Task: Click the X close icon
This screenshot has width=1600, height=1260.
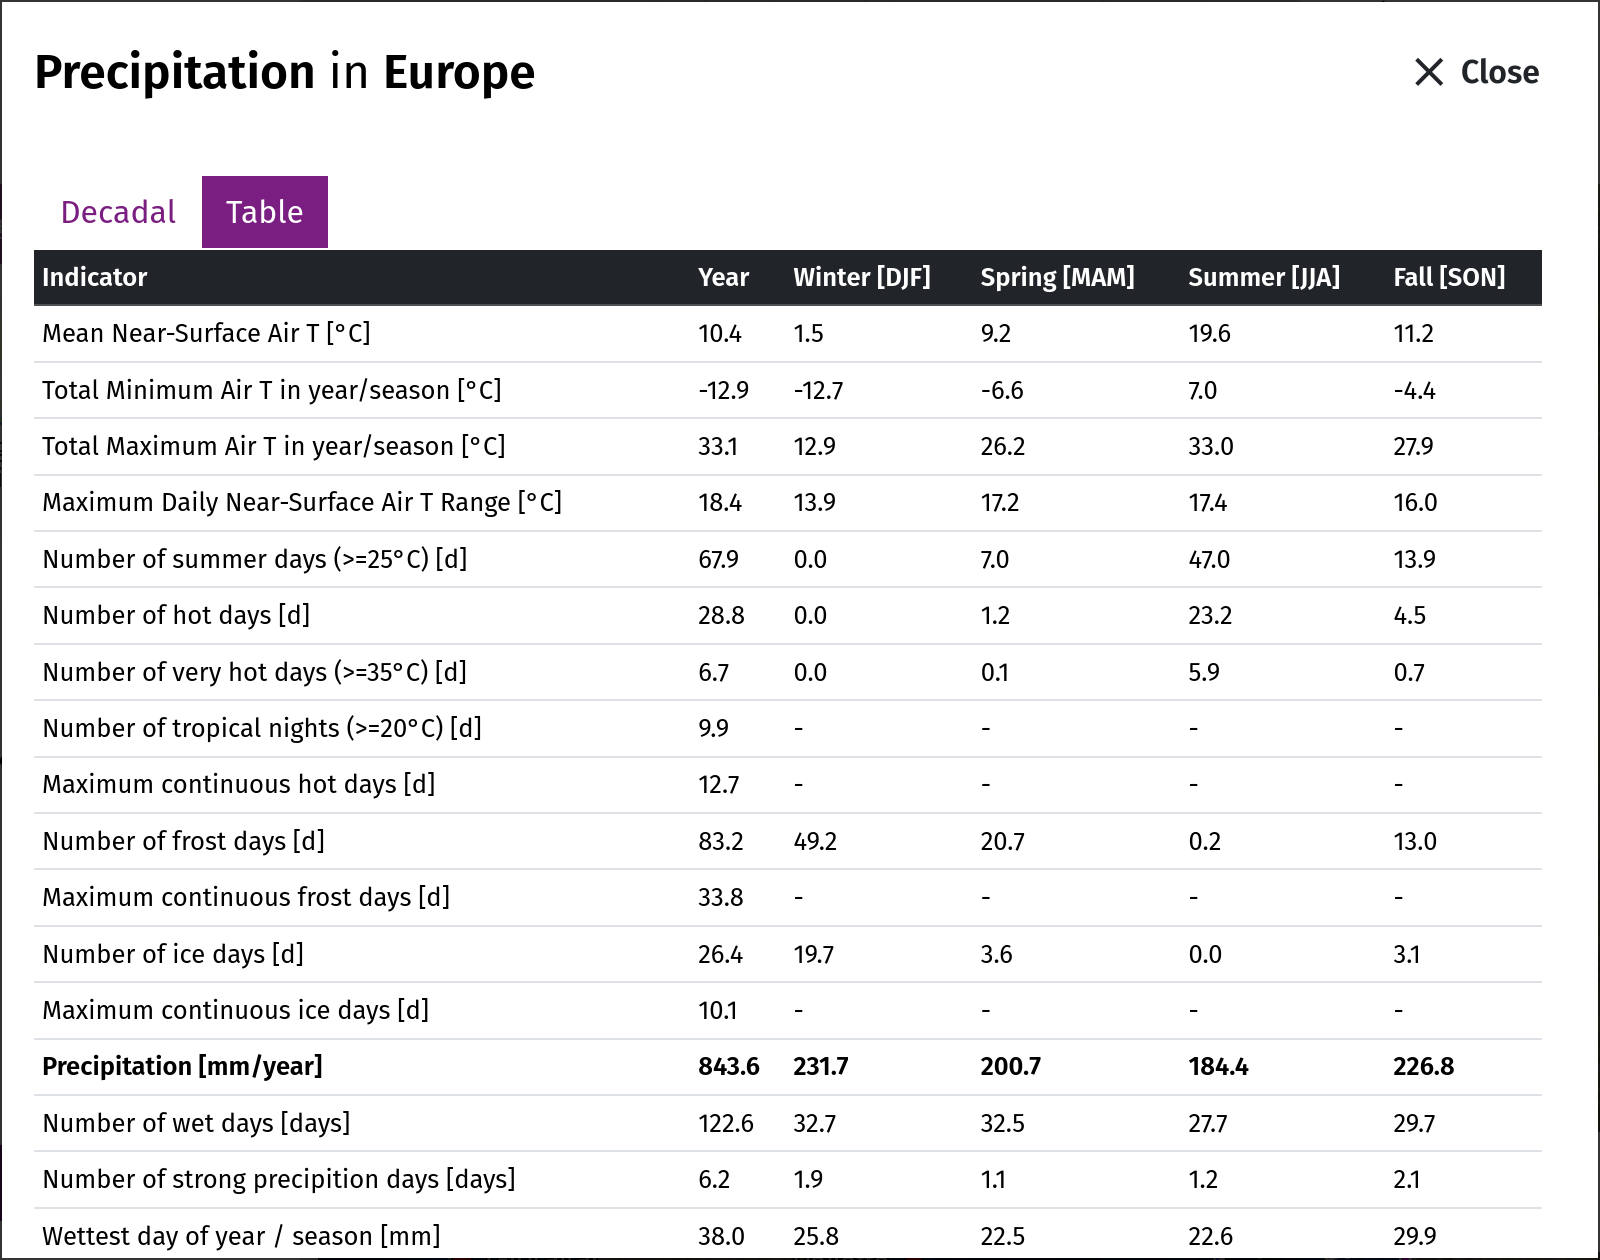Action: (x=1429, y=72)
